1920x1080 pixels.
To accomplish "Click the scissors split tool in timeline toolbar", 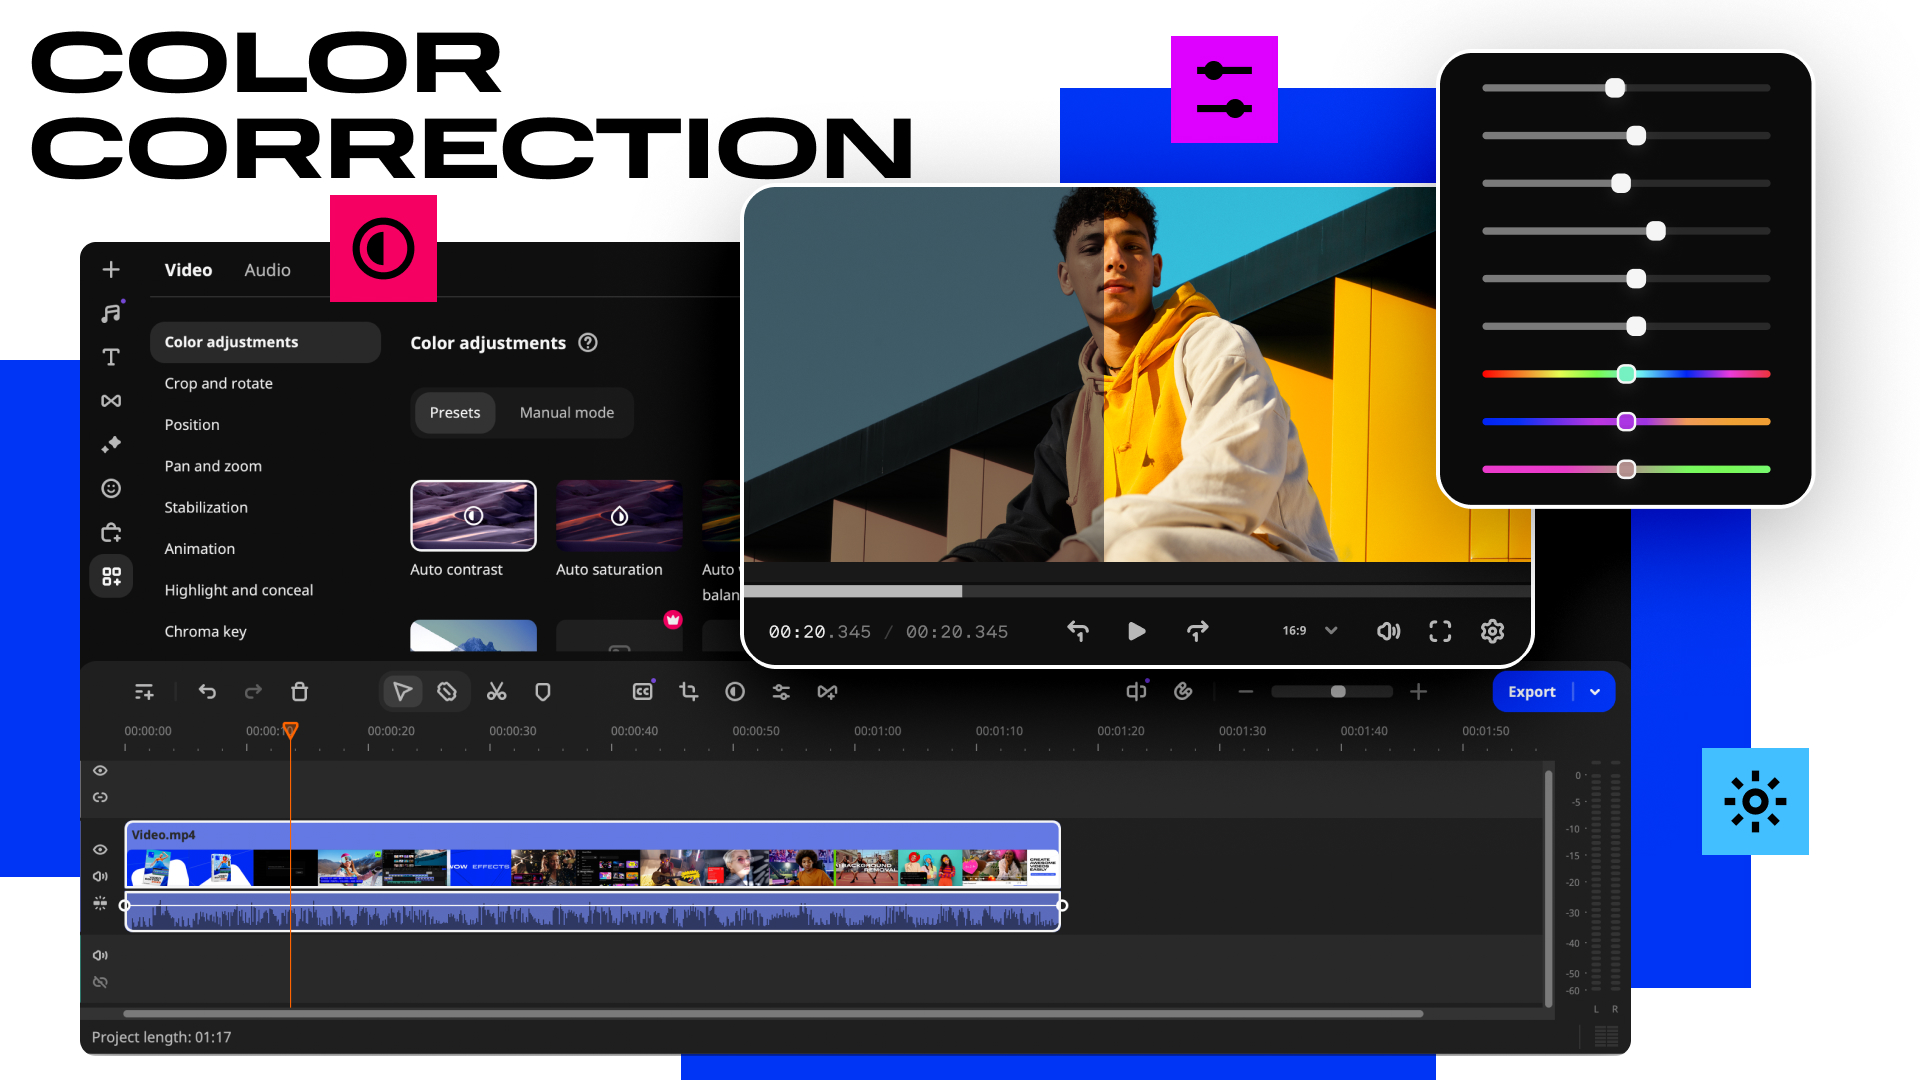I will pyautogui.click(x=496, y=692).
